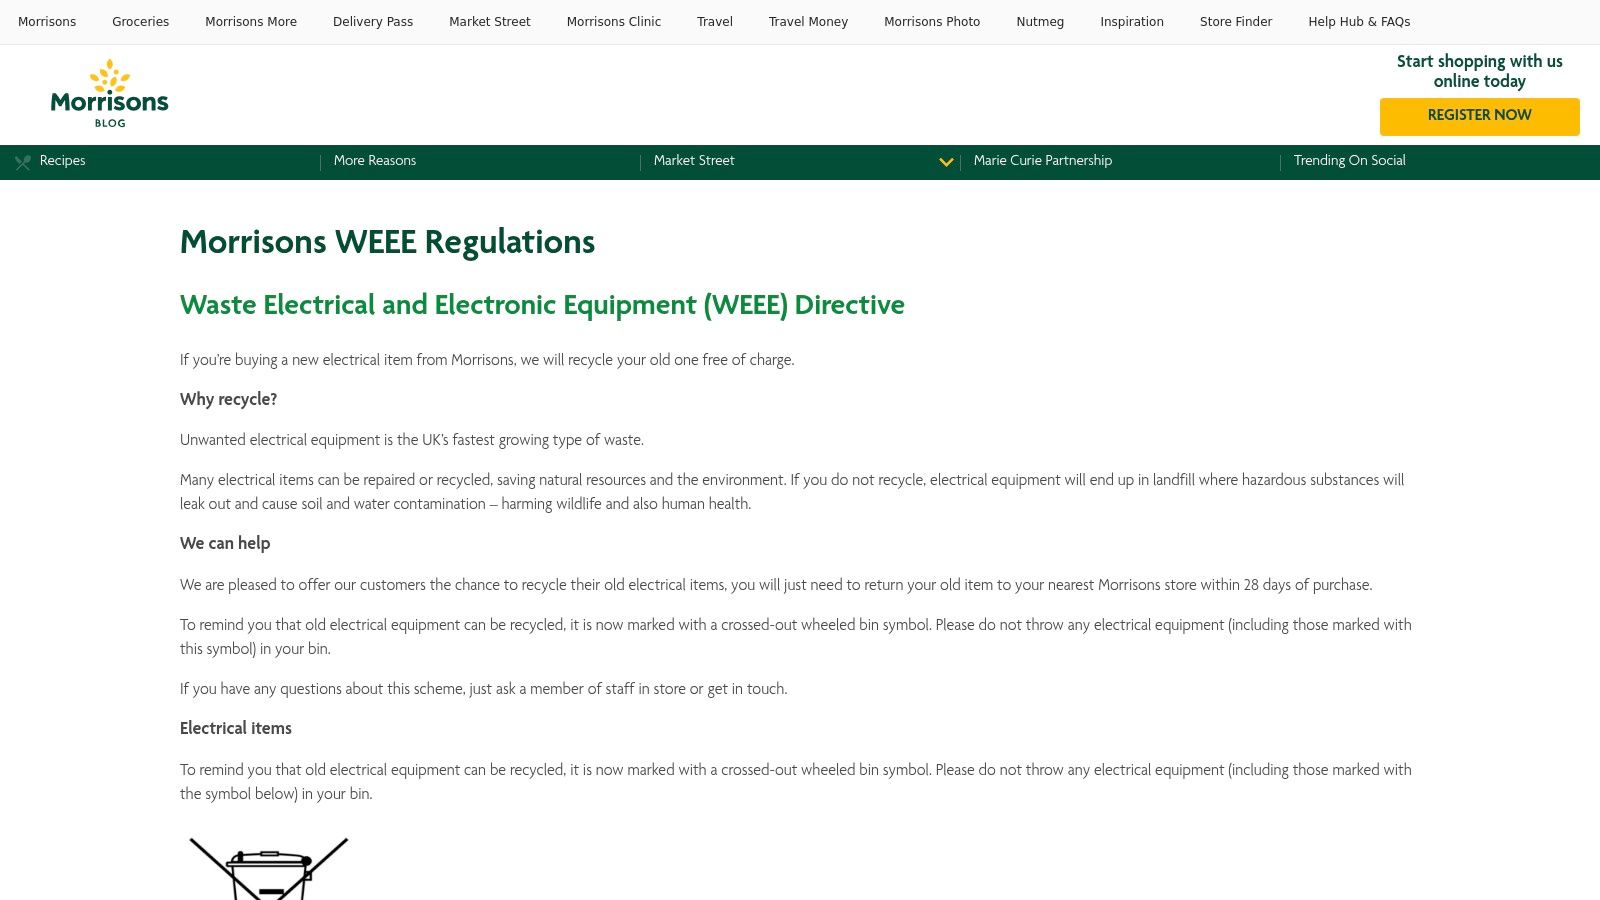Visit the Morrisons Clinic page

point(613,21)
